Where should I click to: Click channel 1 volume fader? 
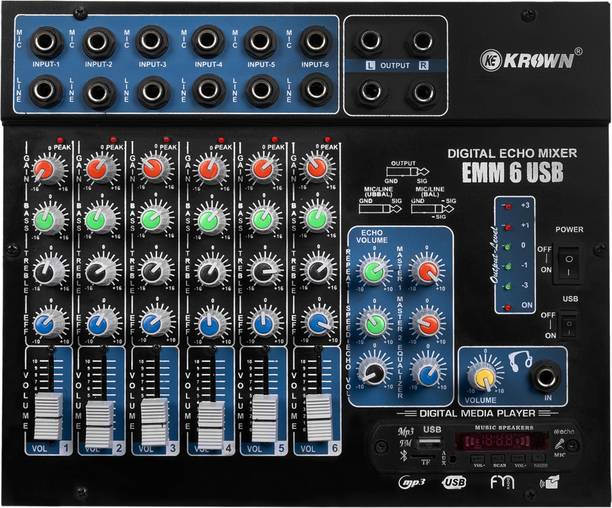coord(48,416)
